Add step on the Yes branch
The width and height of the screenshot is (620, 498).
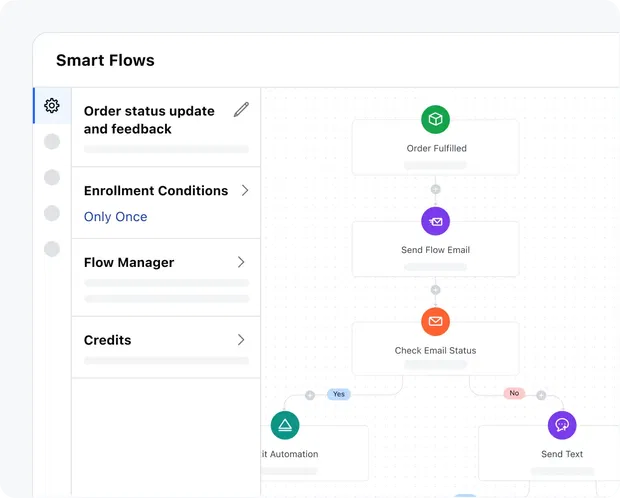point(310,395)
